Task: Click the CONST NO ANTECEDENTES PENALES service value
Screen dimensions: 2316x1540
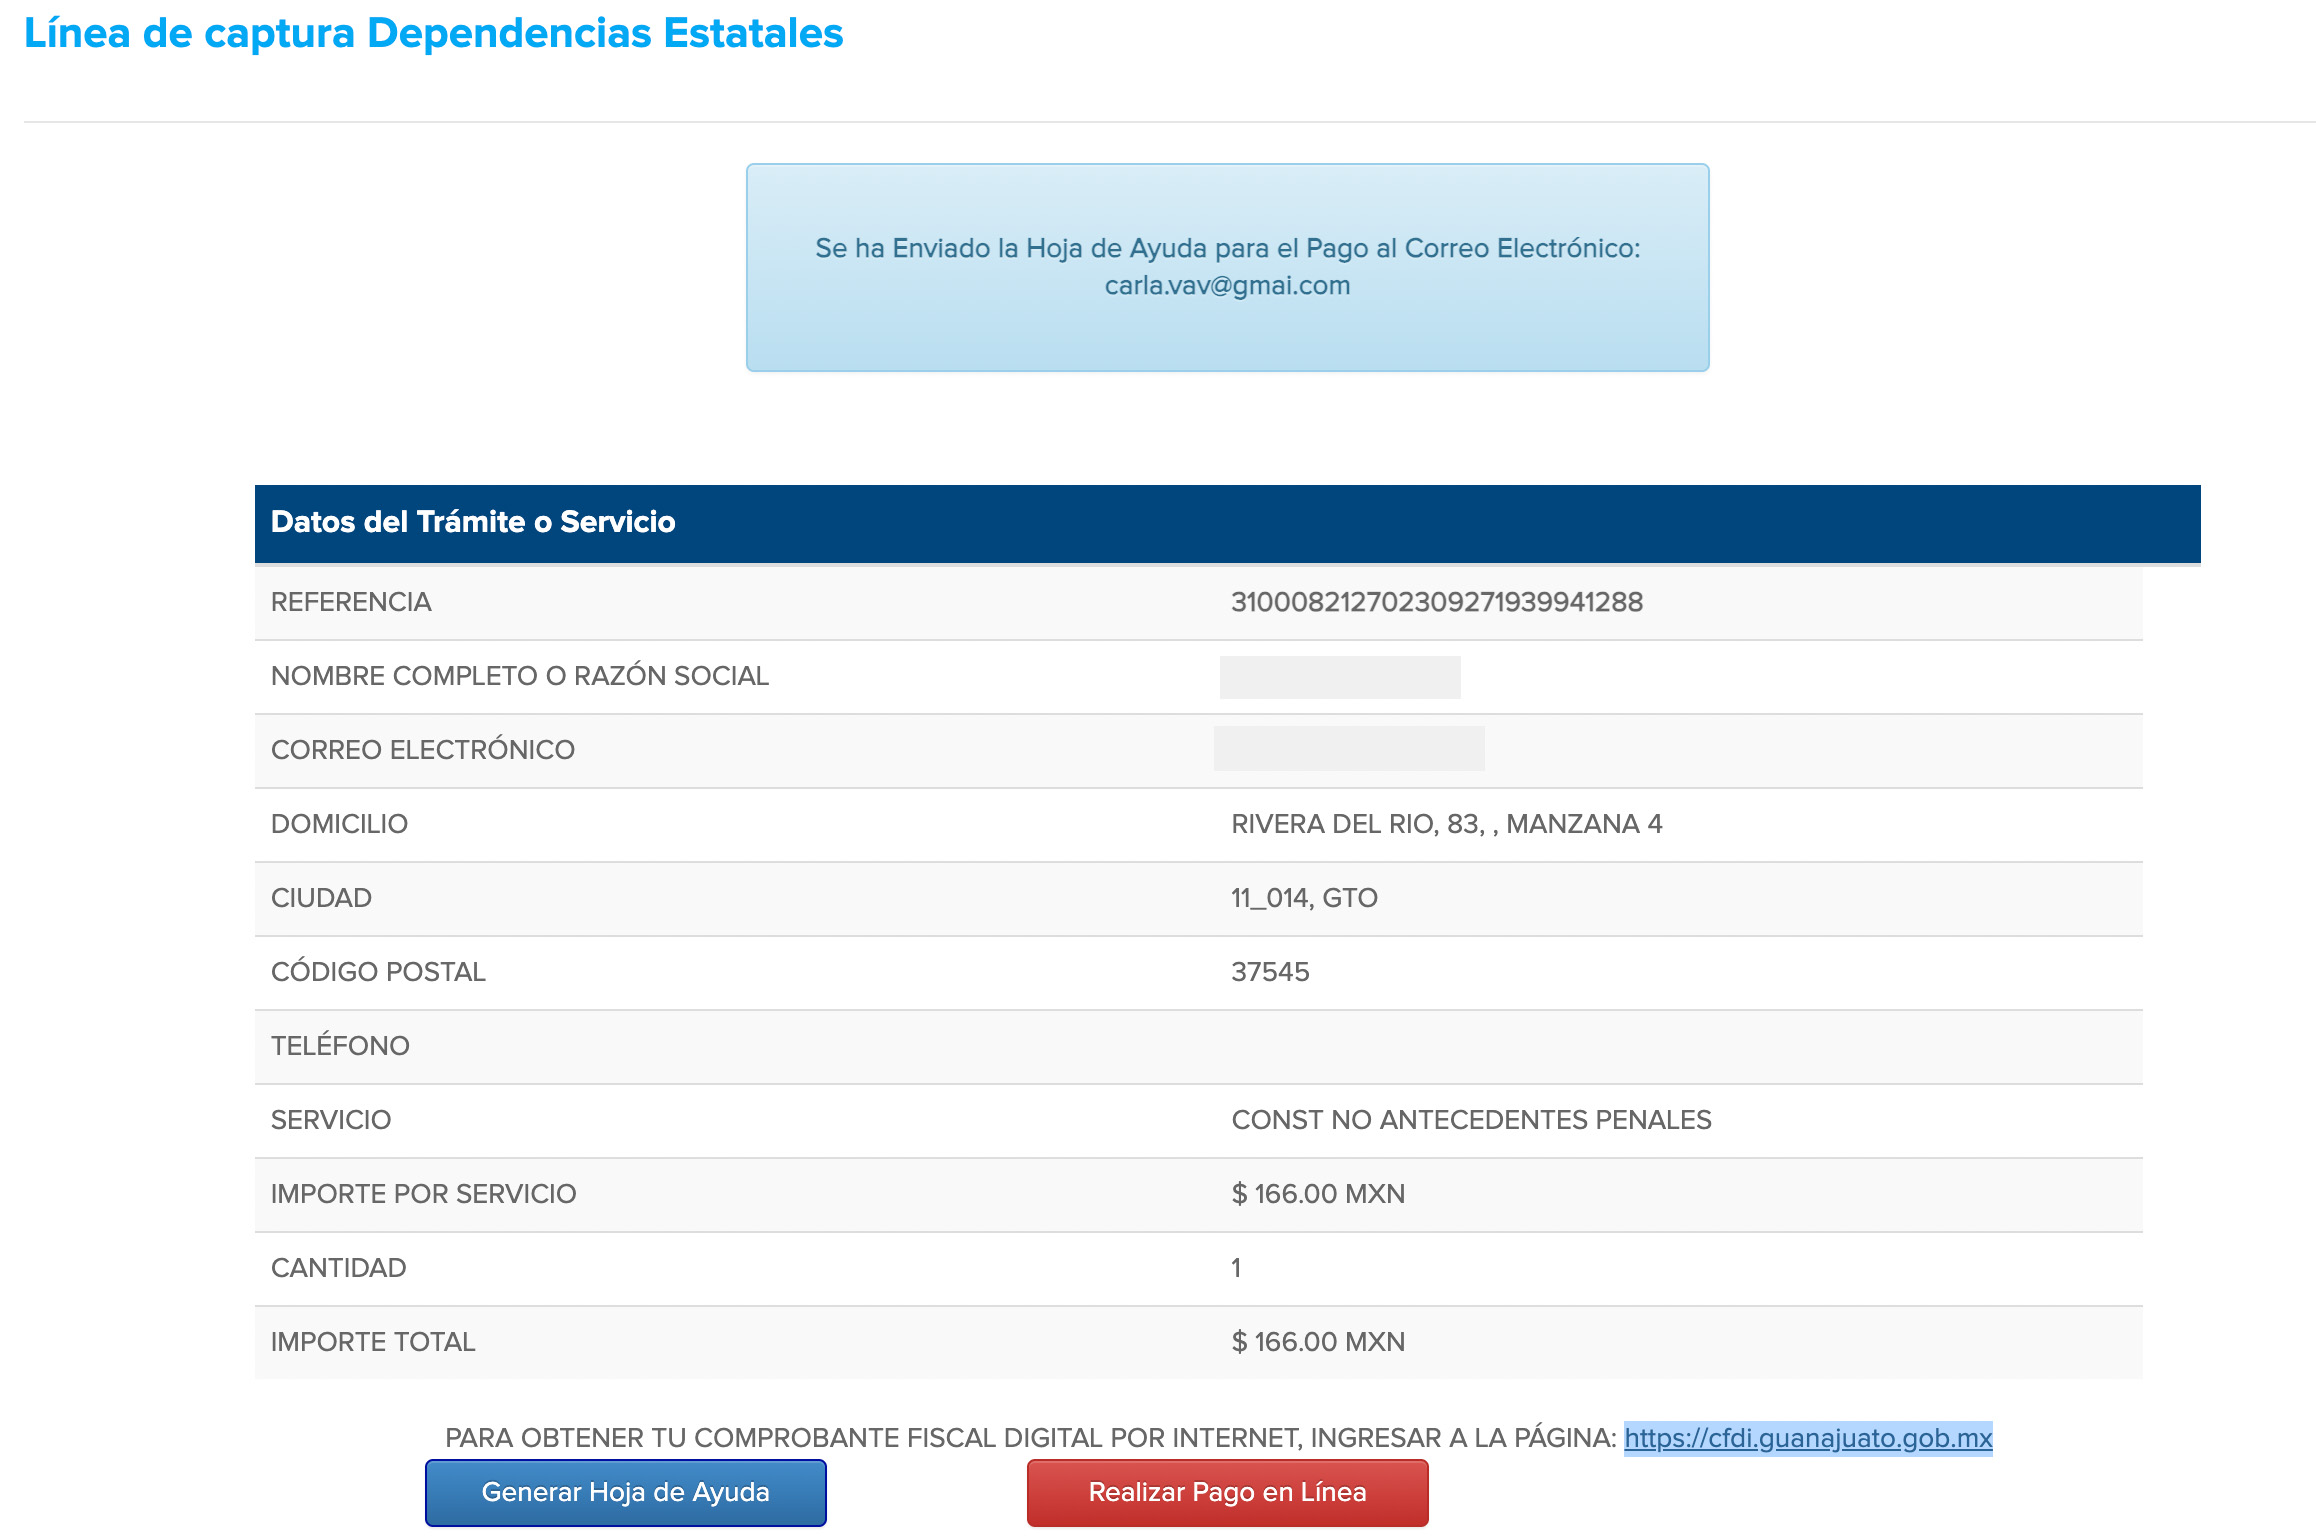Action: click(1471, 1120)
